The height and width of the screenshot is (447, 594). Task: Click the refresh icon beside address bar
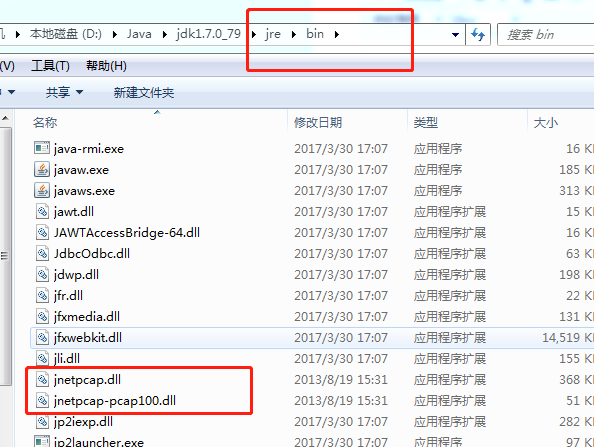point(478,34)
